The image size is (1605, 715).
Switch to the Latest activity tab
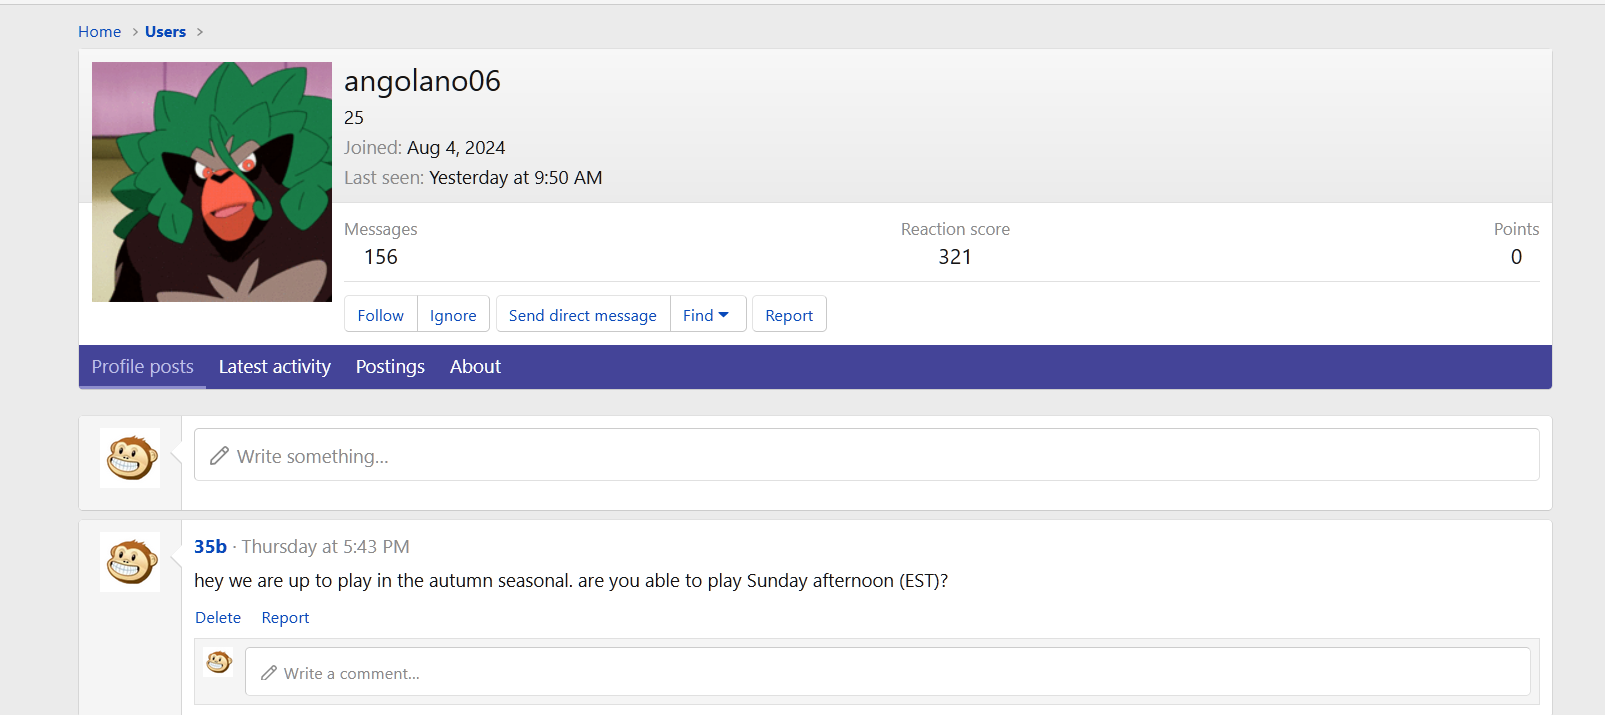tap(274, 367)
